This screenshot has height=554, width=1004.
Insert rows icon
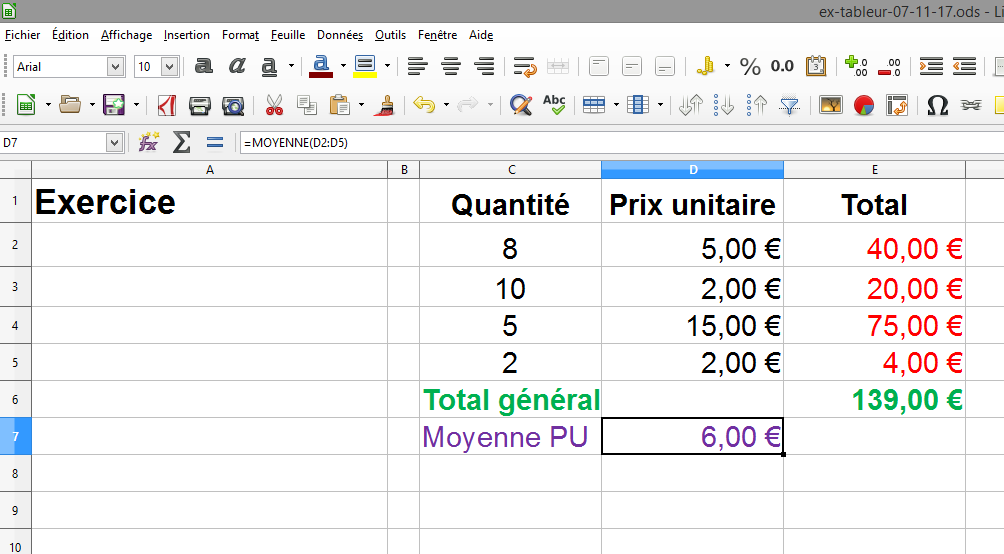click(594, 104)
